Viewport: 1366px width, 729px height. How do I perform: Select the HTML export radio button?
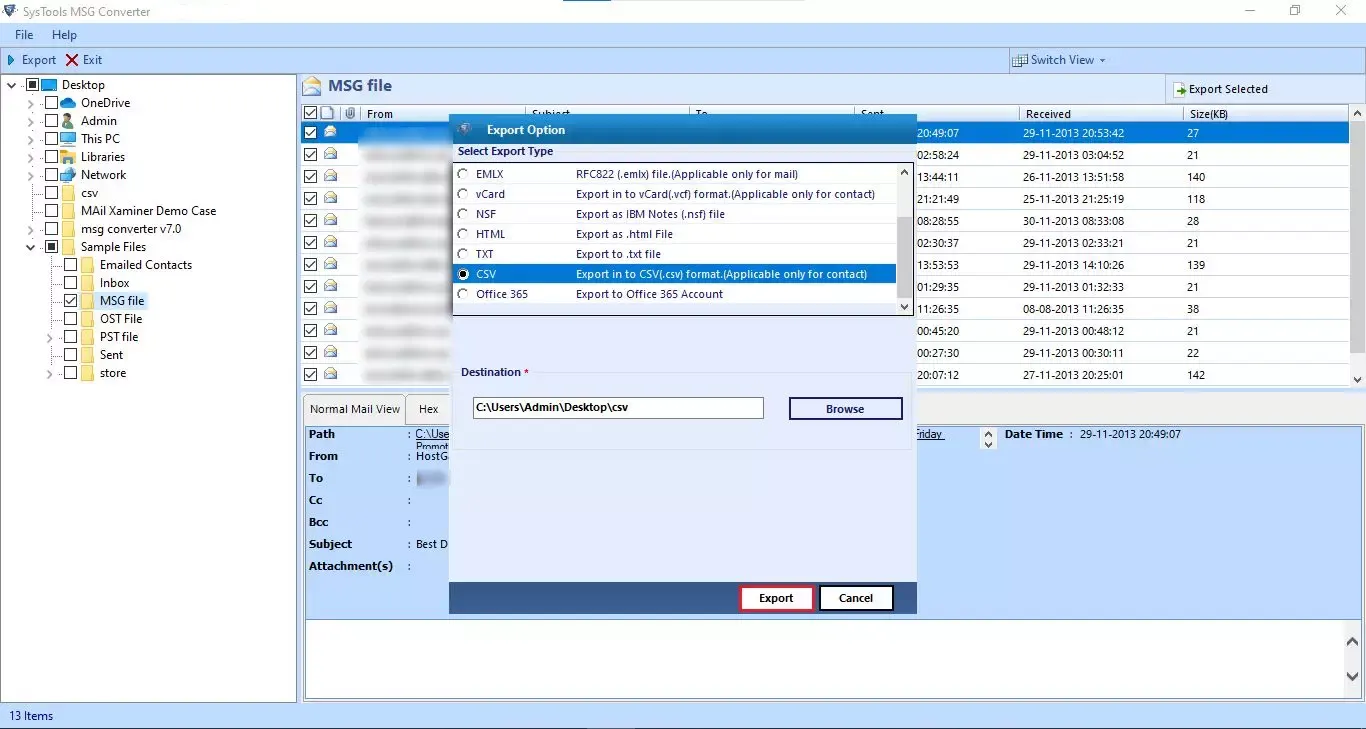click(x=462, y=234)
